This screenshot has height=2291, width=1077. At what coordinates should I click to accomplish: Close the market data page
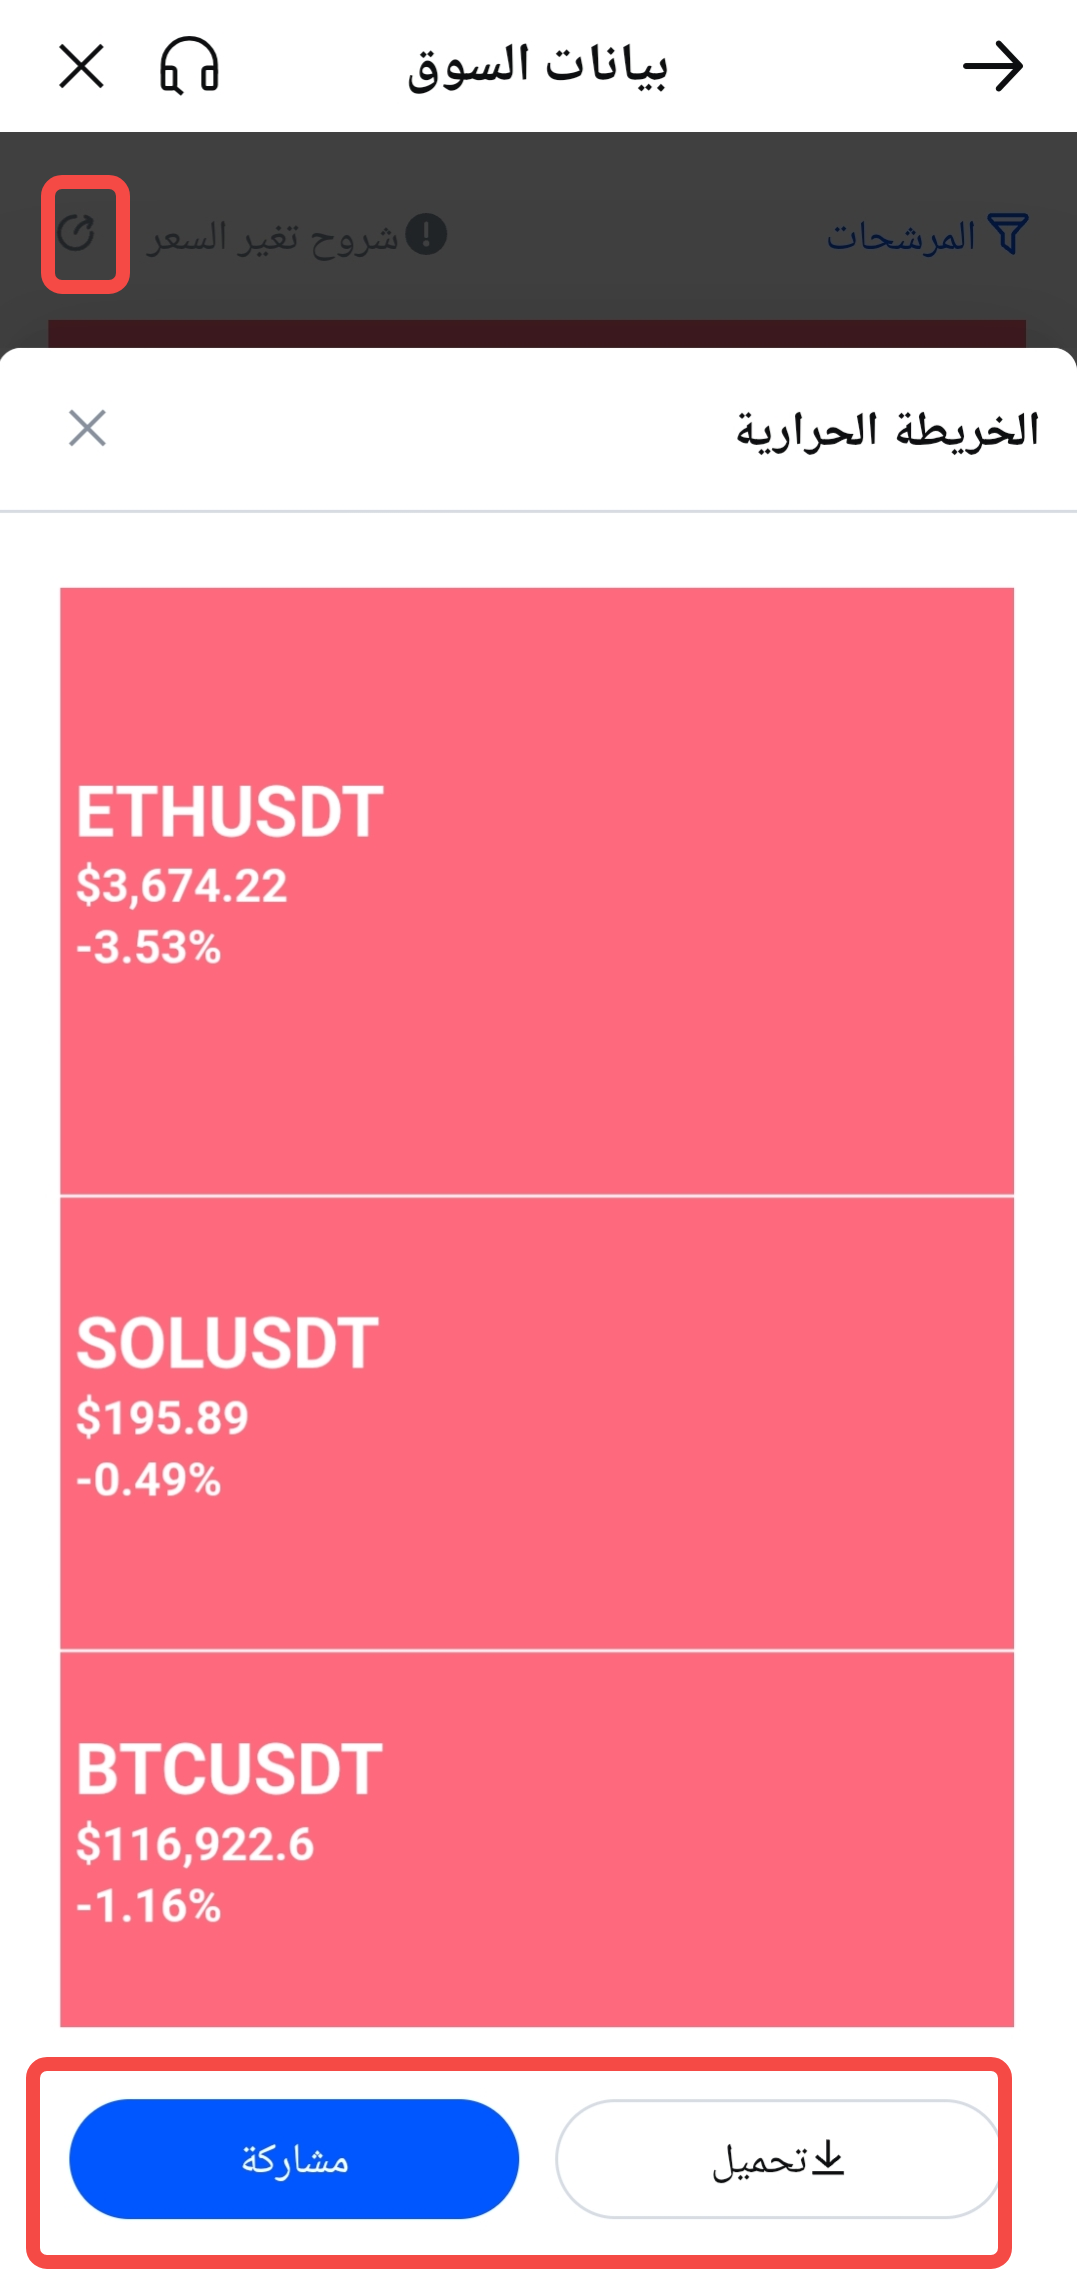tap(81, 67)
